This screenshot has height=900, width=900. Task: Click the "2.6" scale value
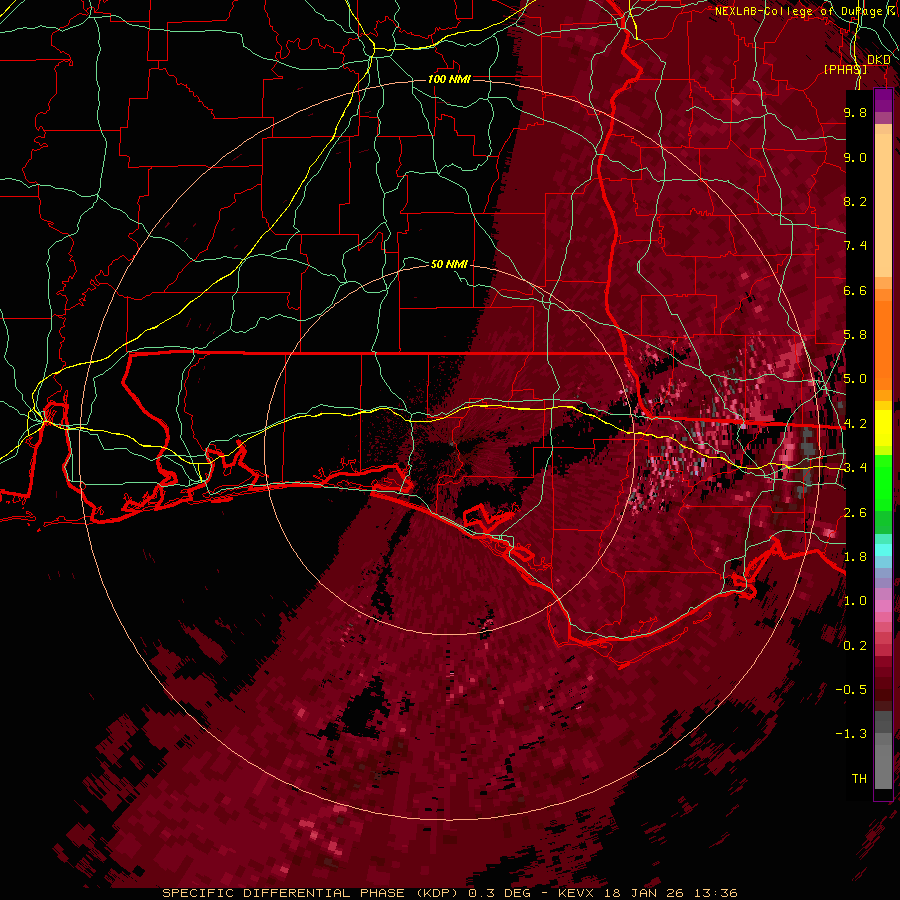click(855, 513)
